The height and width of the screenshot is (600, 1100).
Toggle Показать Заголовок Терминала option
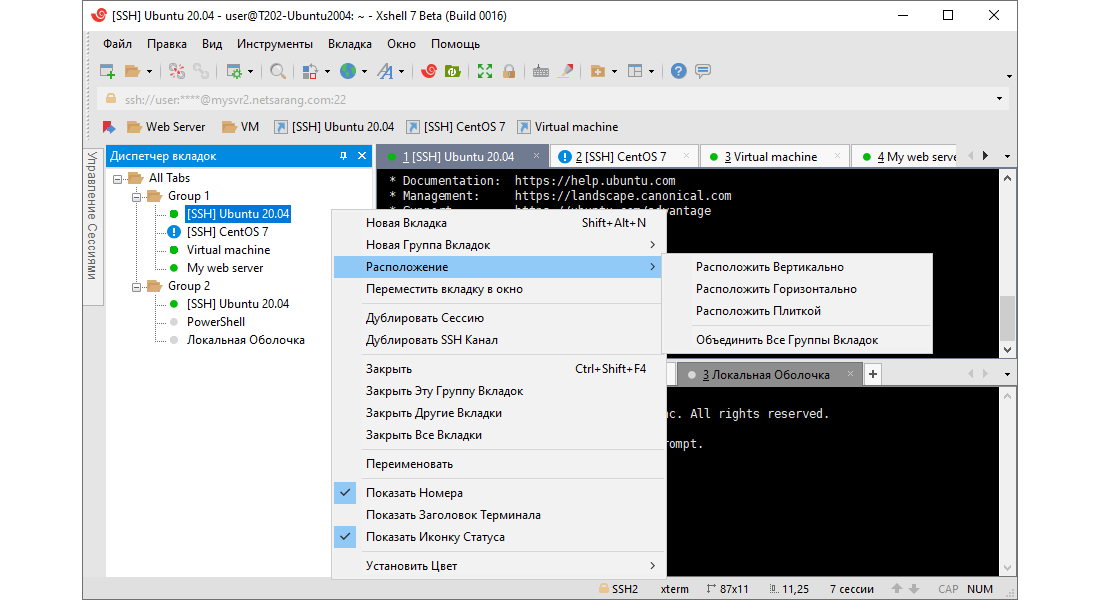(499, 515)
